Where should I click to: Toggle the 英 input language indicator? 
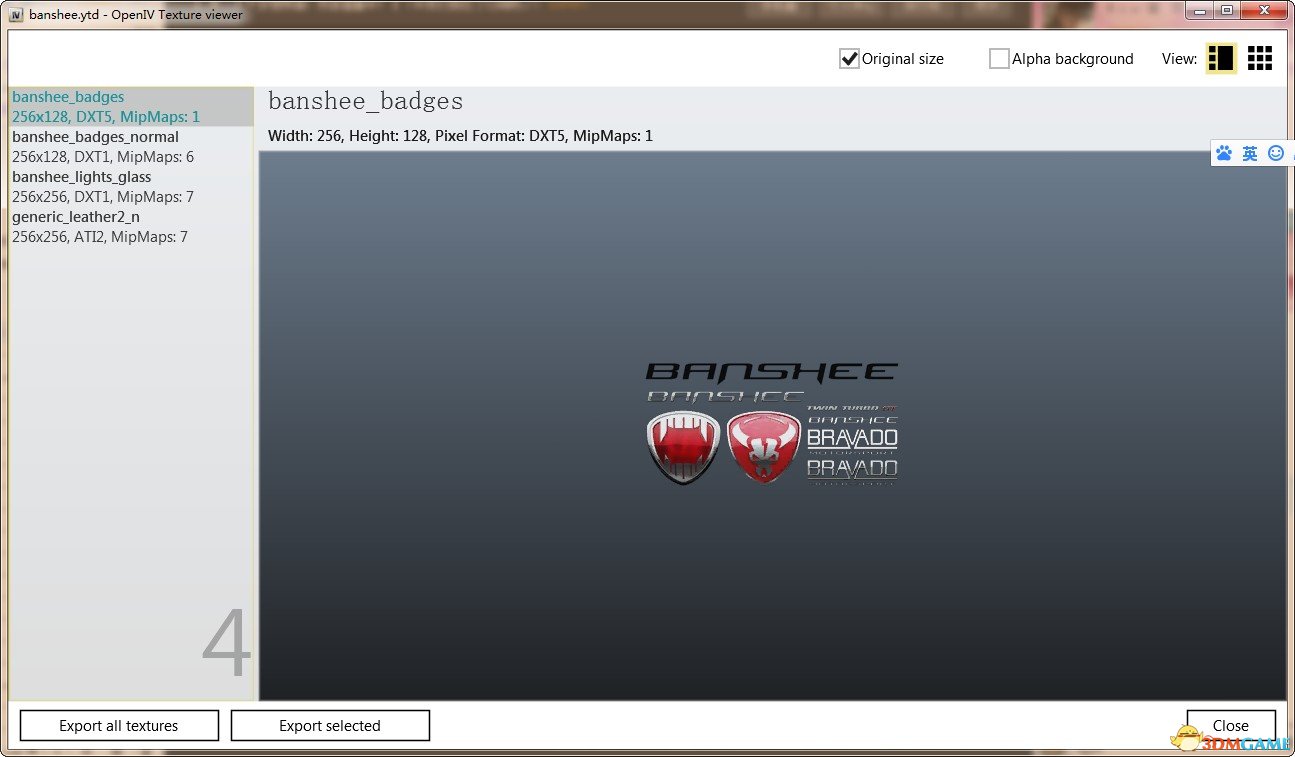point(1250,153)
